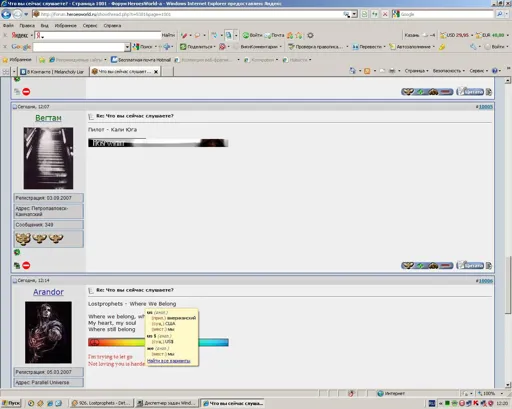Click the browser Forward arrow button
Image resolution: width=512 pixels, height=409 pixels.
click(17, 14)
